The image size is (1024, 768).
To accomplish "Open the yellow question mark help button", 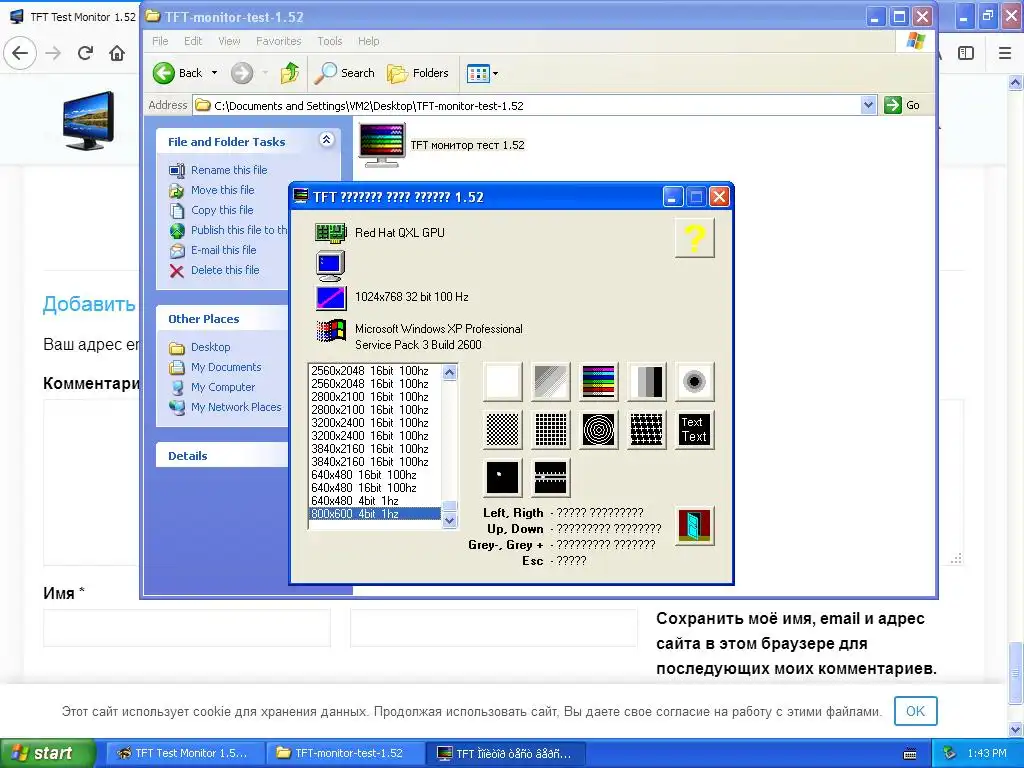I will pyautogui.click(x=694, y=238).
